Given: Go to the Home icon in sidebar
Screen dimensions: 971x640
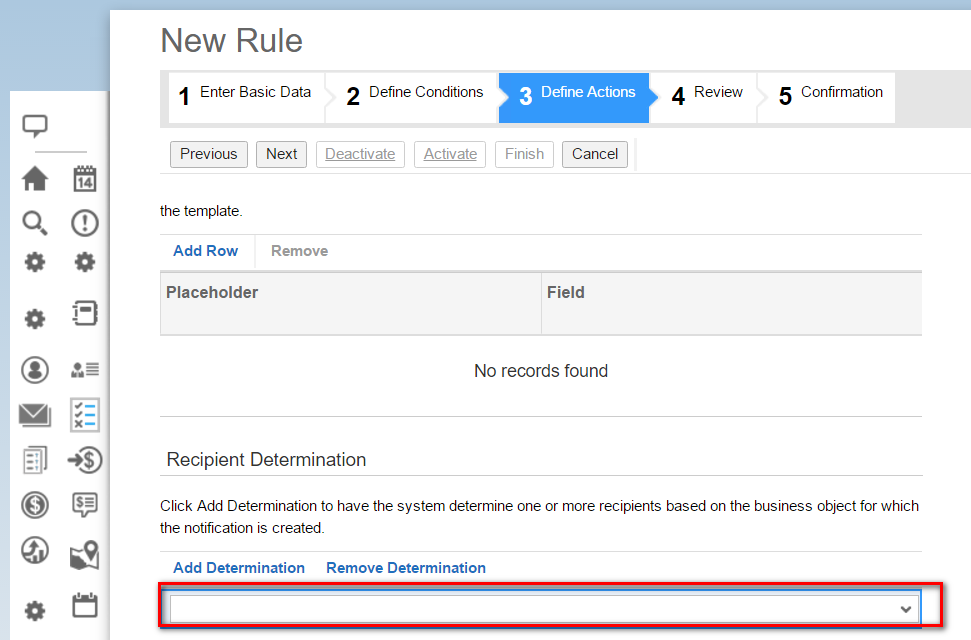Looking at the screenshot, I should click(x=35, y=179).
